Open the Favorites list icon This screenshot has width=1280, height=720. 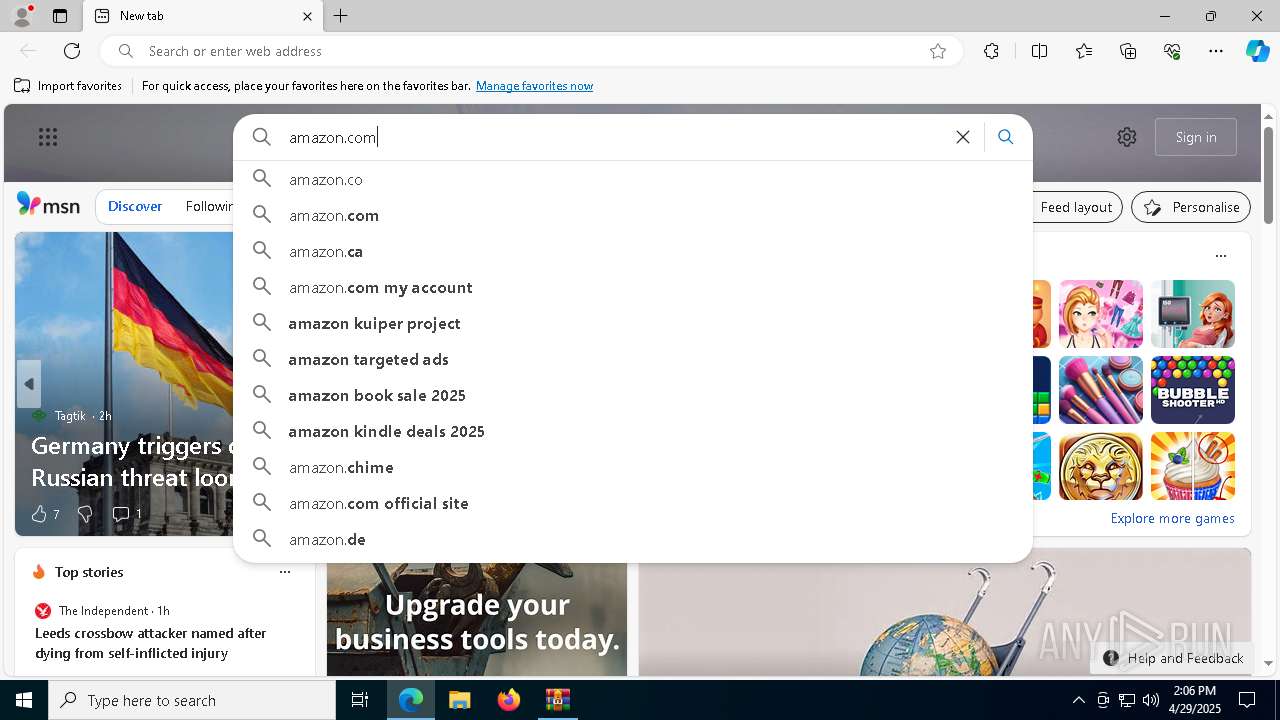[x=1084, y=51]
